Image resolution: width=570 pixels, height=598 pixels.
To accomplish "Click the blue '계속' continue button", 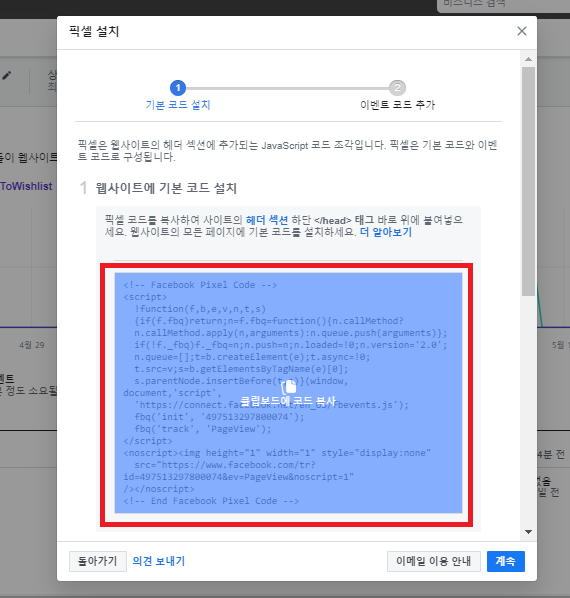I will point(506,561).
